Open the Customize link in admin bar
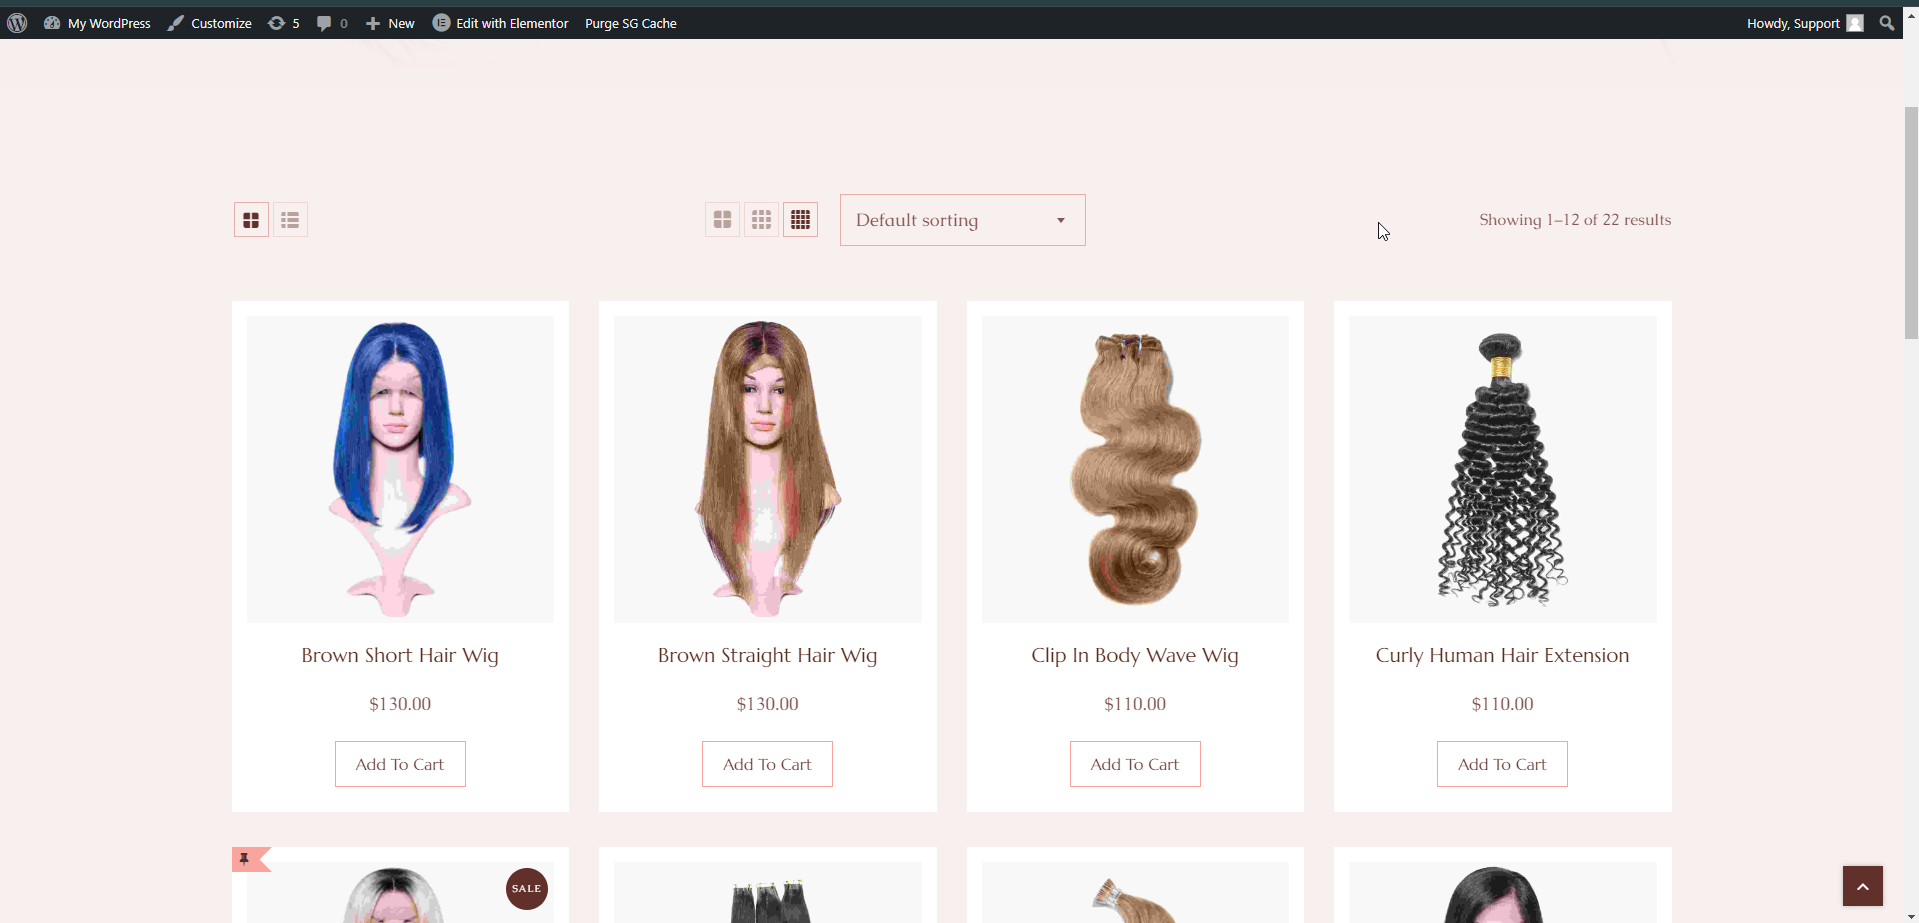This screenshot has width=1919, height=923. pos(209,23)
